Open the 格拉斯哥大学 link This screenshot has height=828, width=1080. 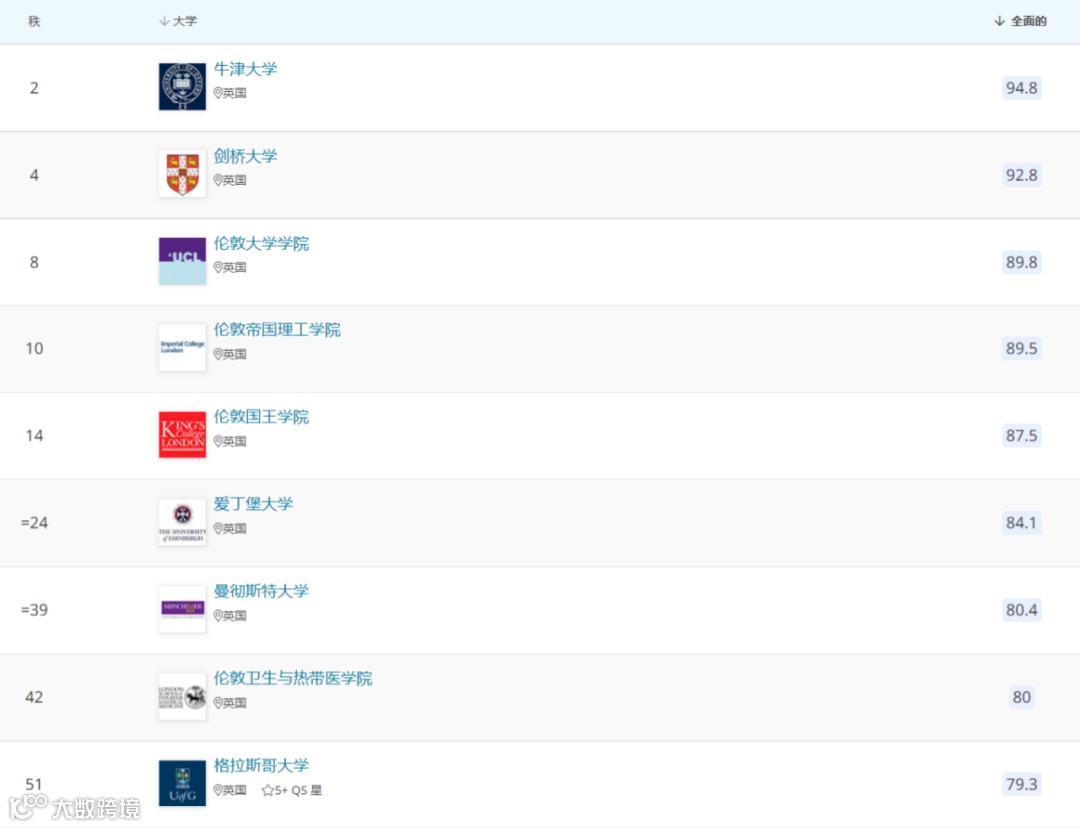click(261, 765)
